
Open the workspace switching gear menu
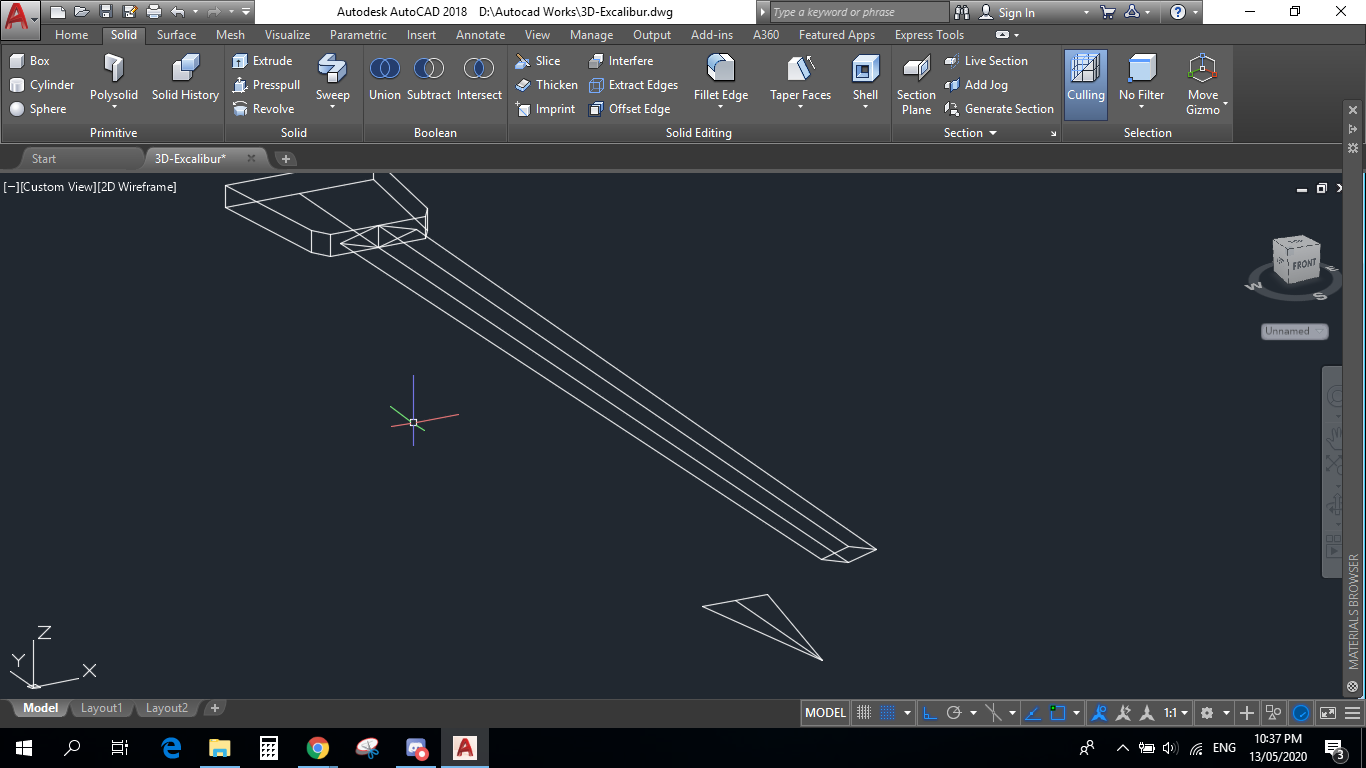[x=1207, y=713]
